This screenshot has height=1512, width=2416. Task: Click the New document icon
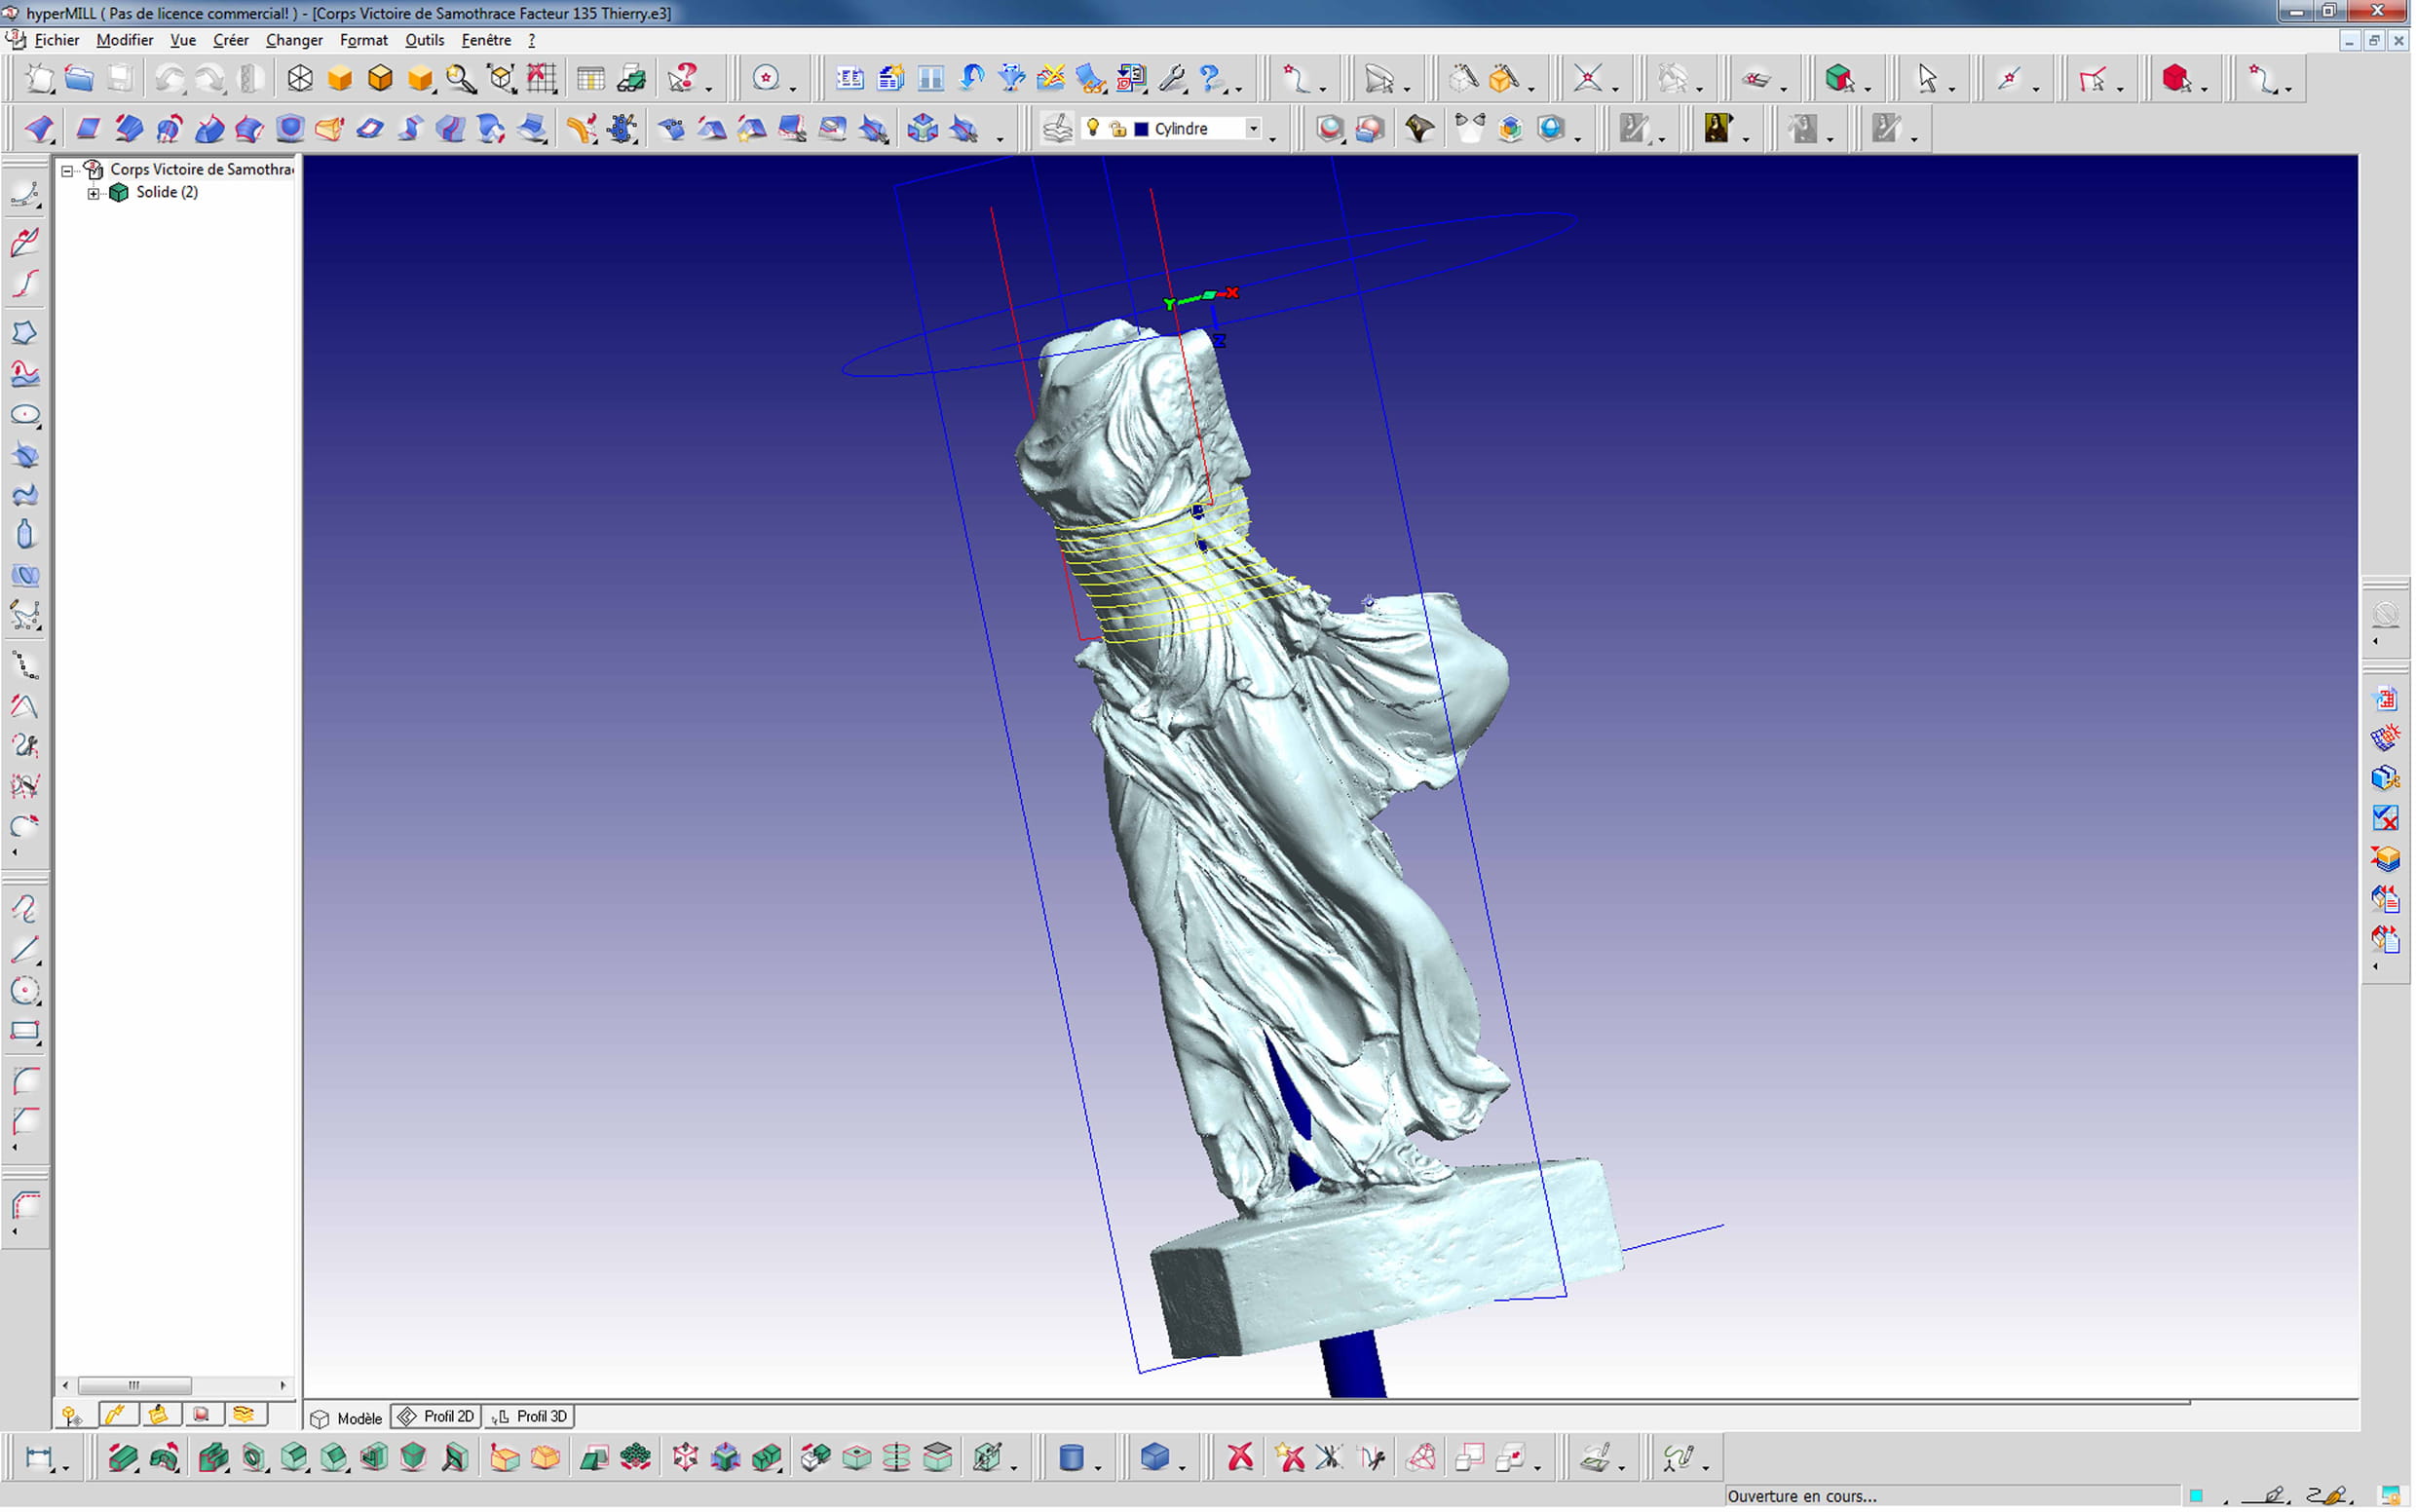40,79
